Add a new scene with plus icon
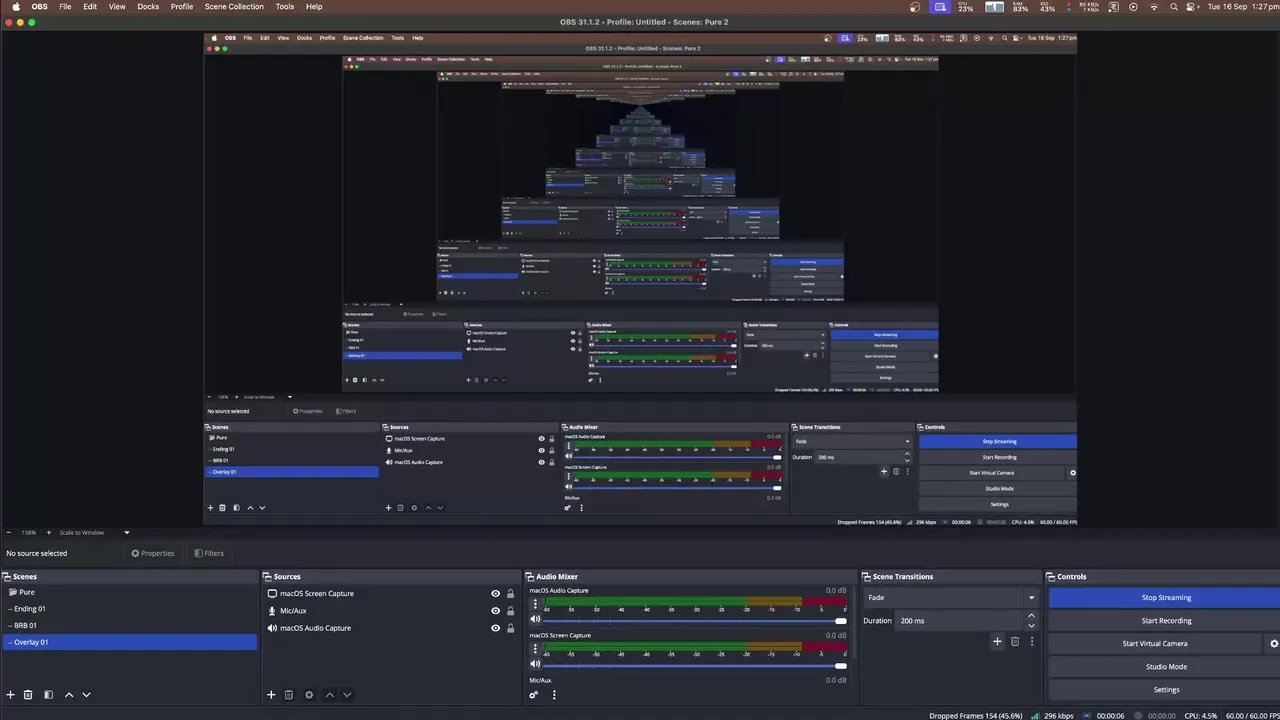1280x720 pixels. (11, 694)
